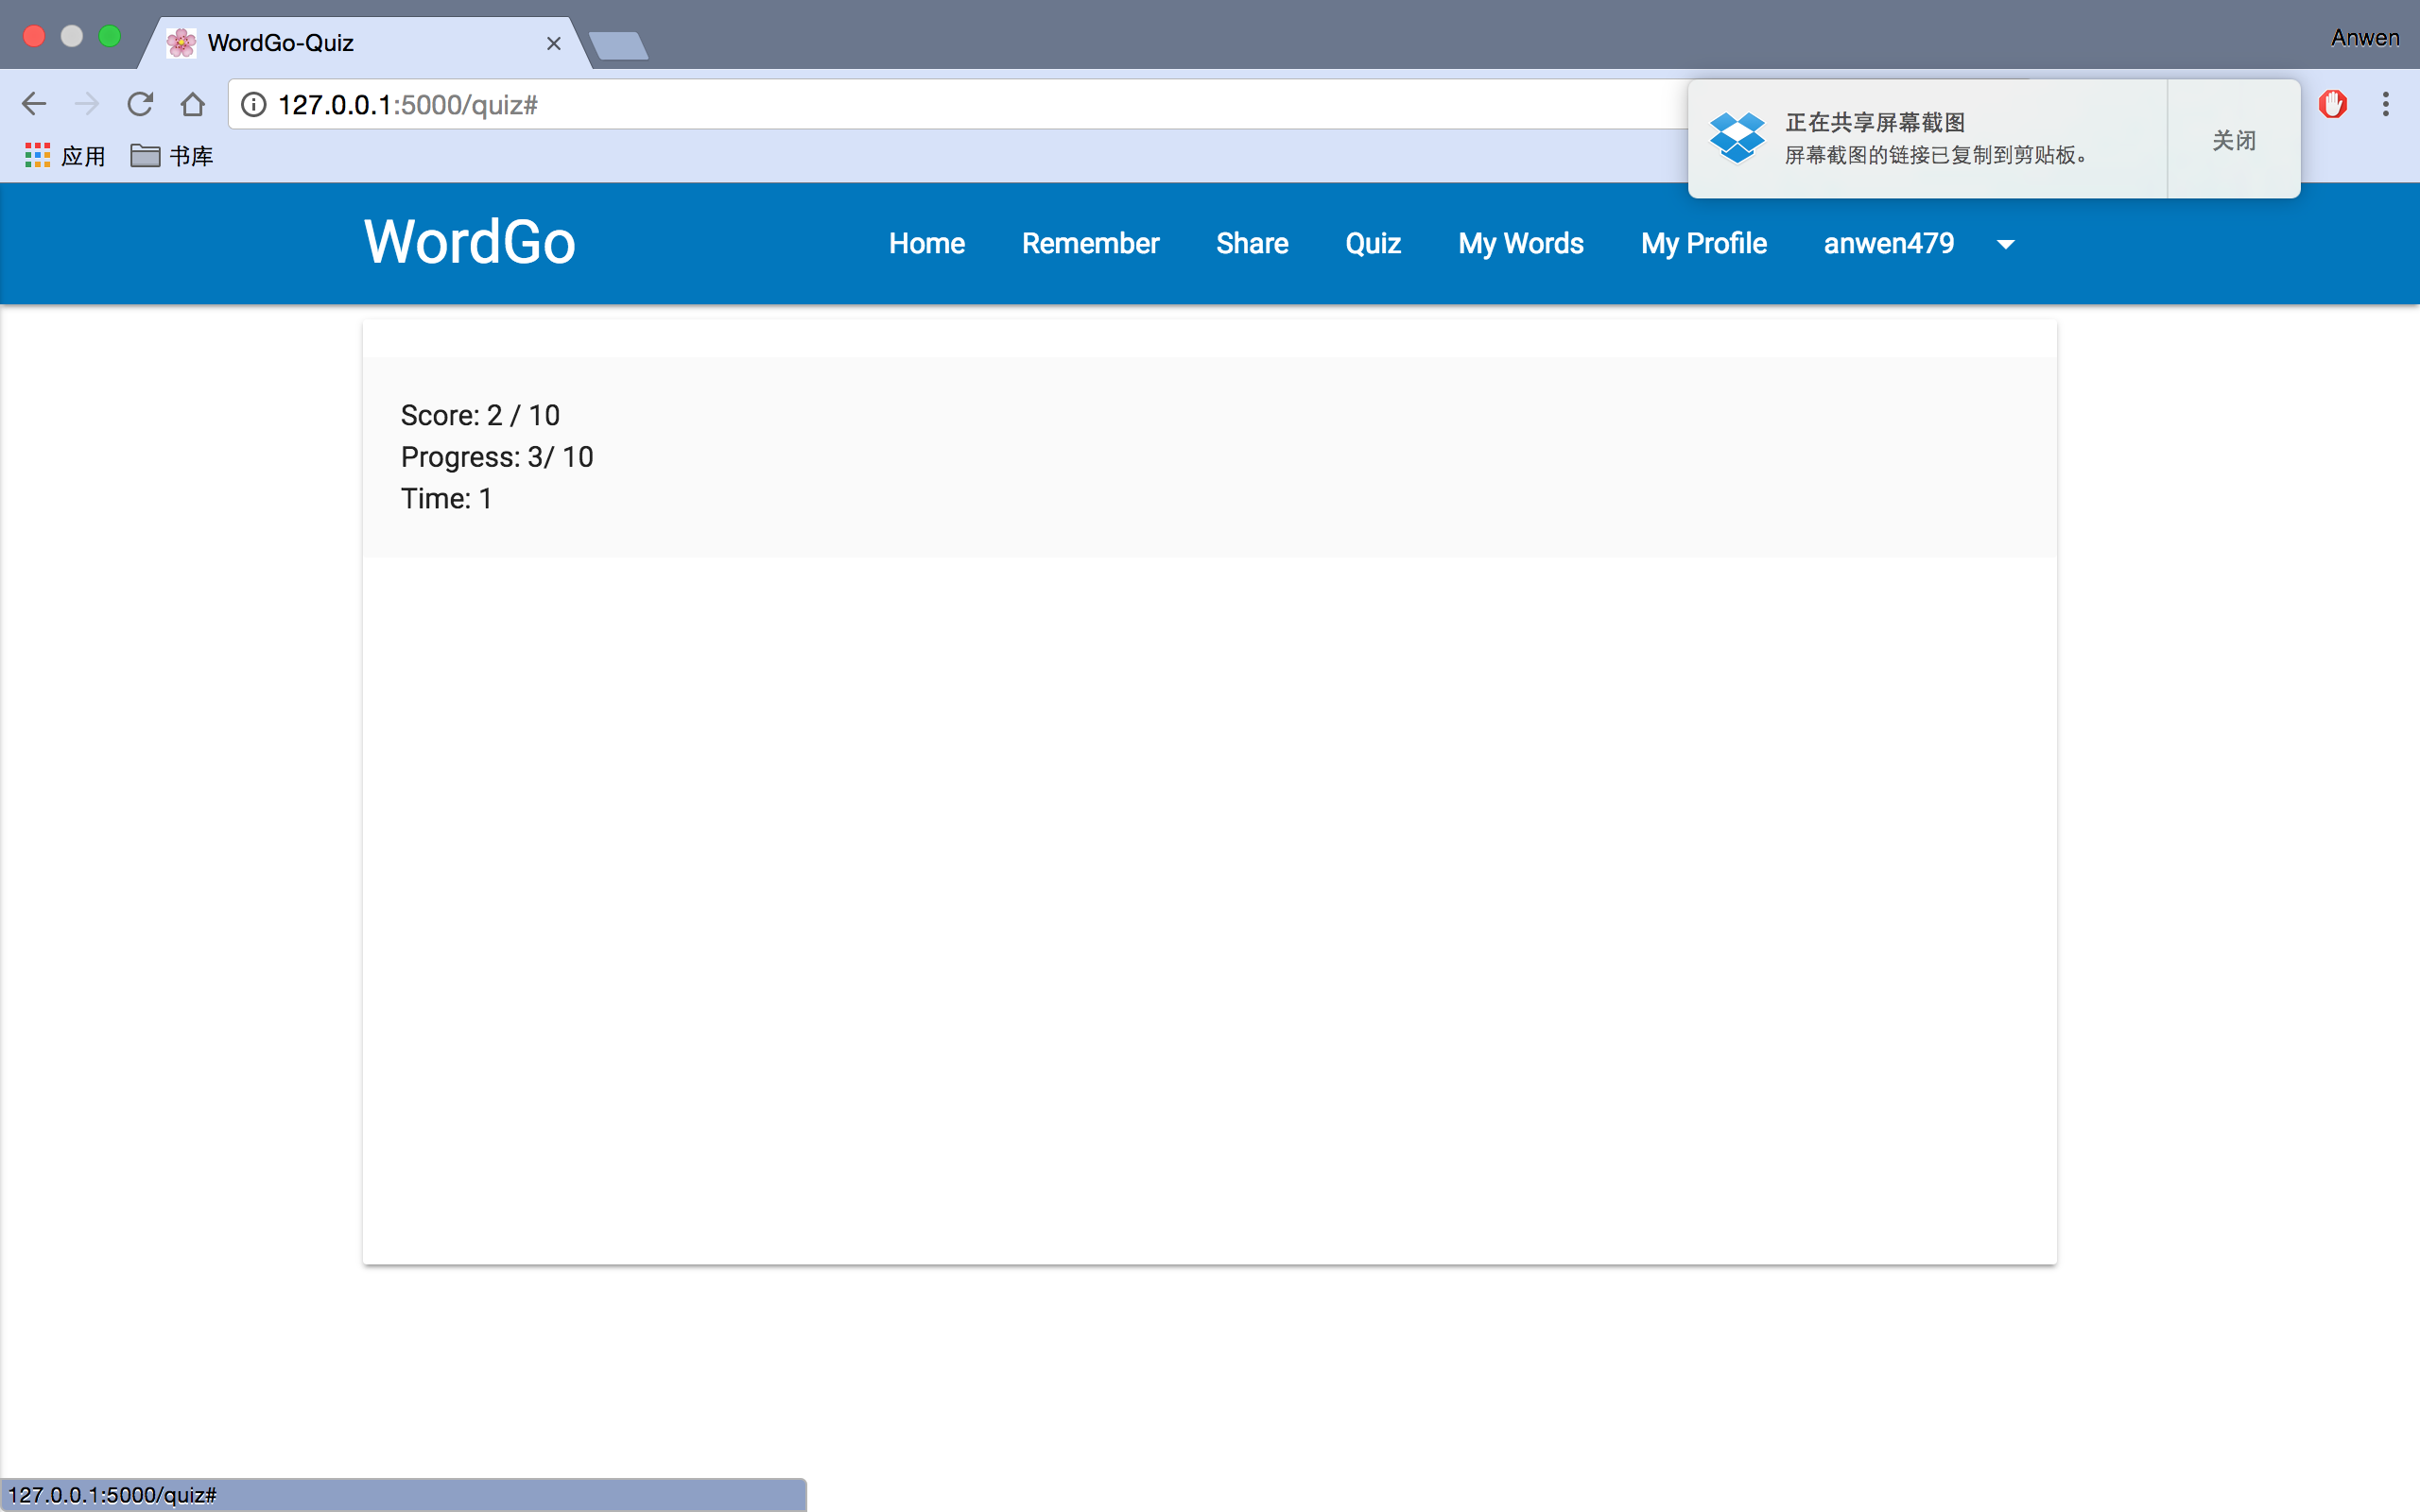Dismiss notification with 关闭 button
The width and height of the screenshot is (2420, 1512).
click(x=2233, y=140)
